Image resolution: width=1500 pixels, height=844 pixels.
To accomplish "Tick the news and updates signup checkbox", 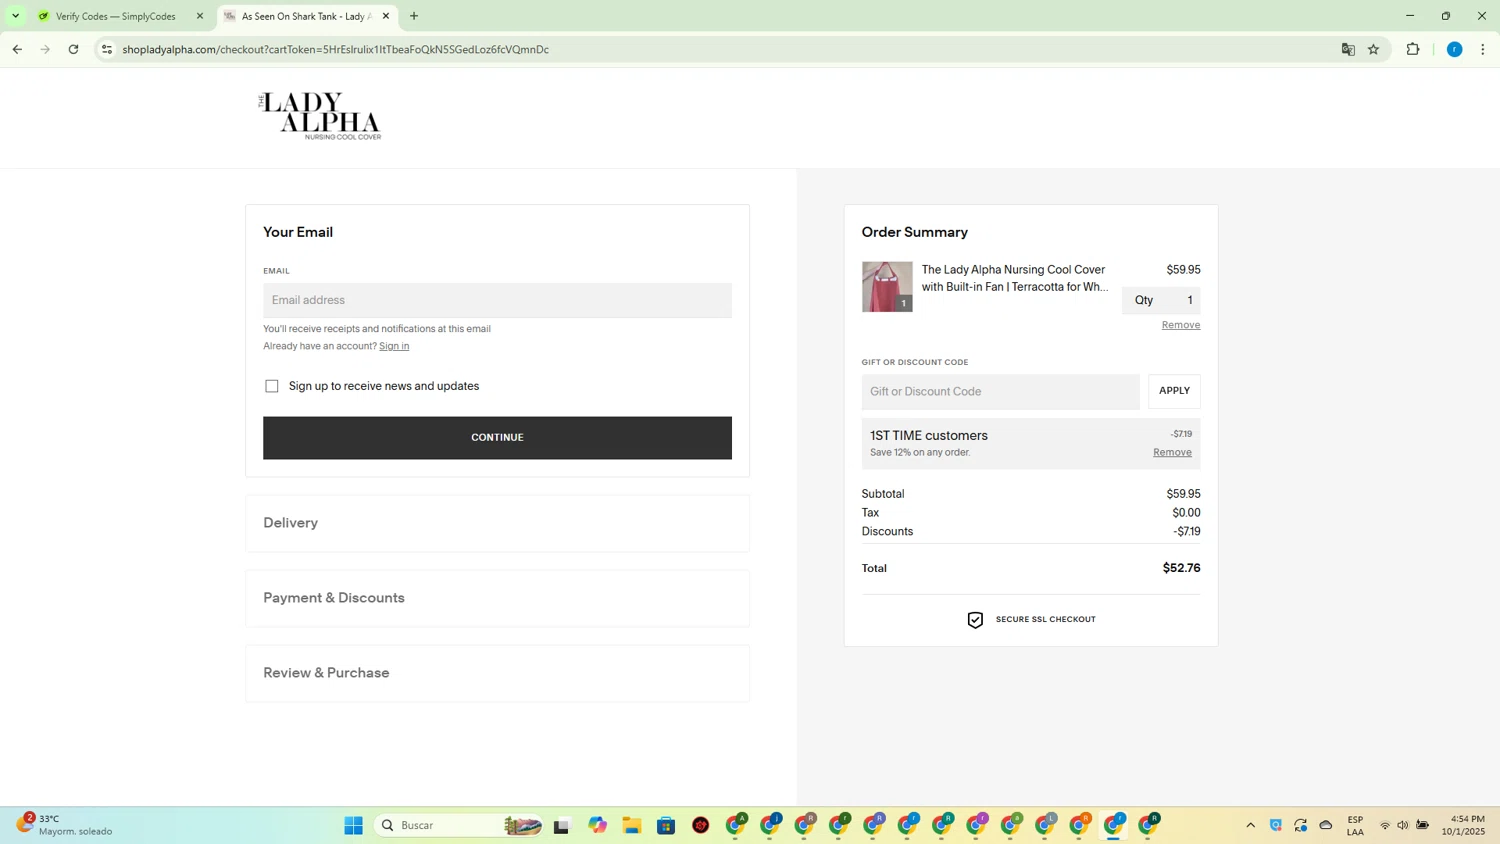I will tap(272, 386).
